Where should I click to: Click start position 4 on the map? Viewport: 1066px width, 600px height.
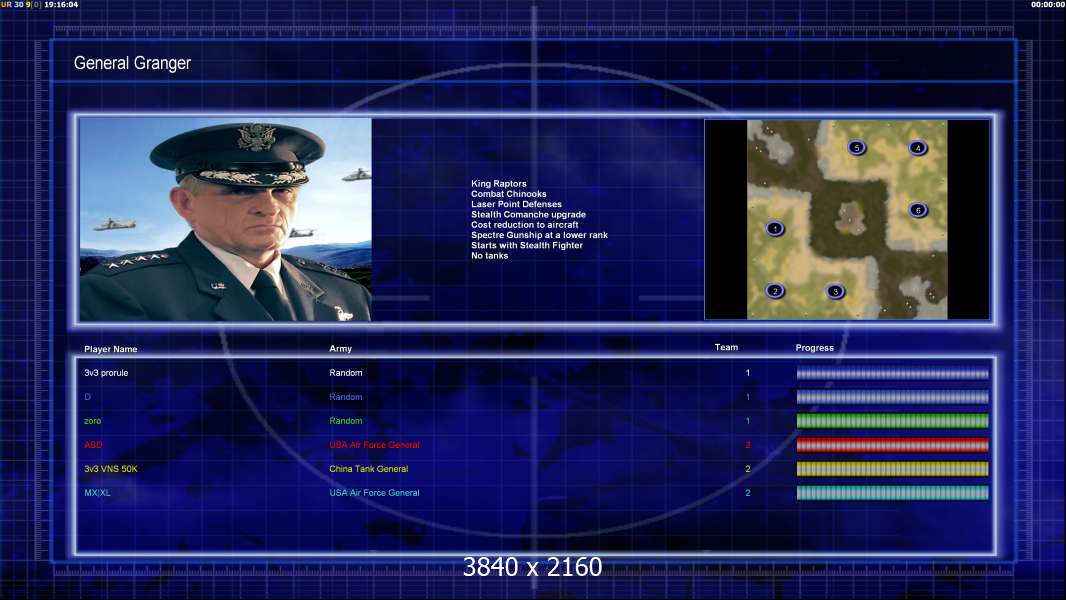pyautogui.click(x=918, y=148)
